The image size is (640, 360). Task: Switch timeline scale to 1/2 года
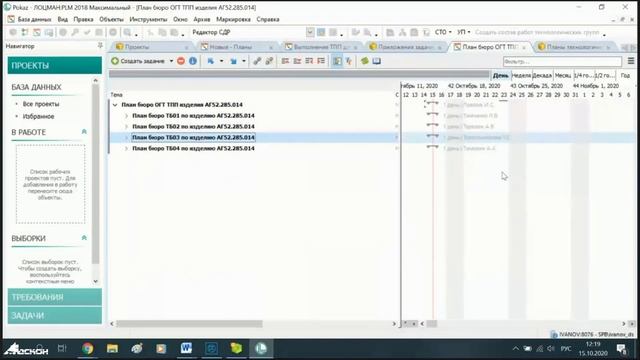(604, 76)
